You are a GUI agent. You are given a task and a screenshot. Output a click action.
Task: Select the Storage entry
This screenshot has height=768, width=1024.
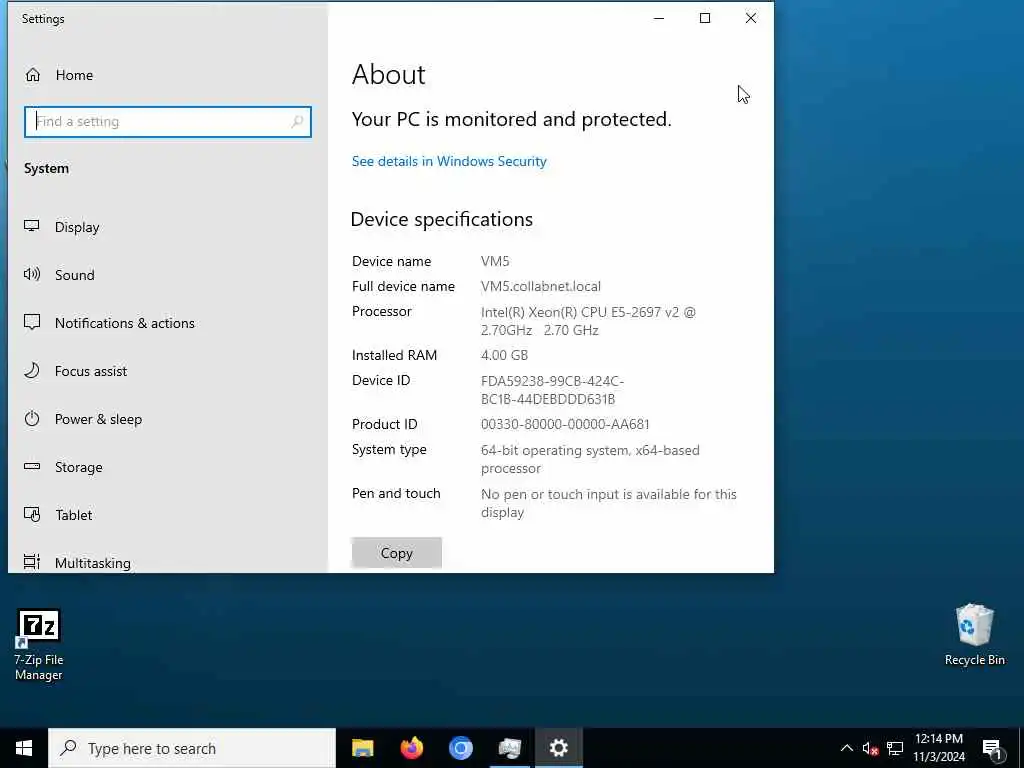coord(78,466)
